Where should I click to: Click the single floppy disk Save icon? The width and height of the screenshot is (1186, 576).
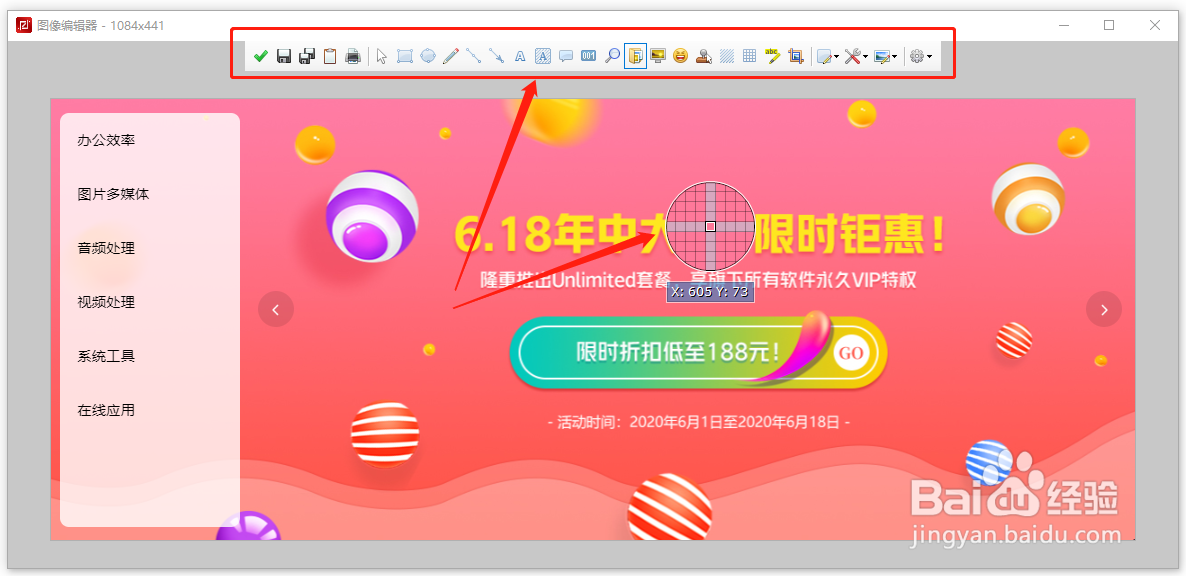point(284,56)
